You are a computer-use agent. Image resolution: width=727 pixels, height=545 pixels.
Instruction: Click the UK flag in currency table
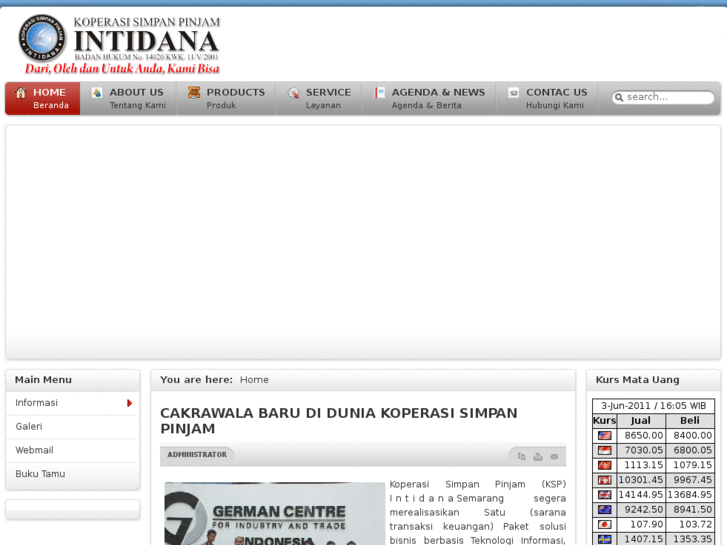click(605, 495)
